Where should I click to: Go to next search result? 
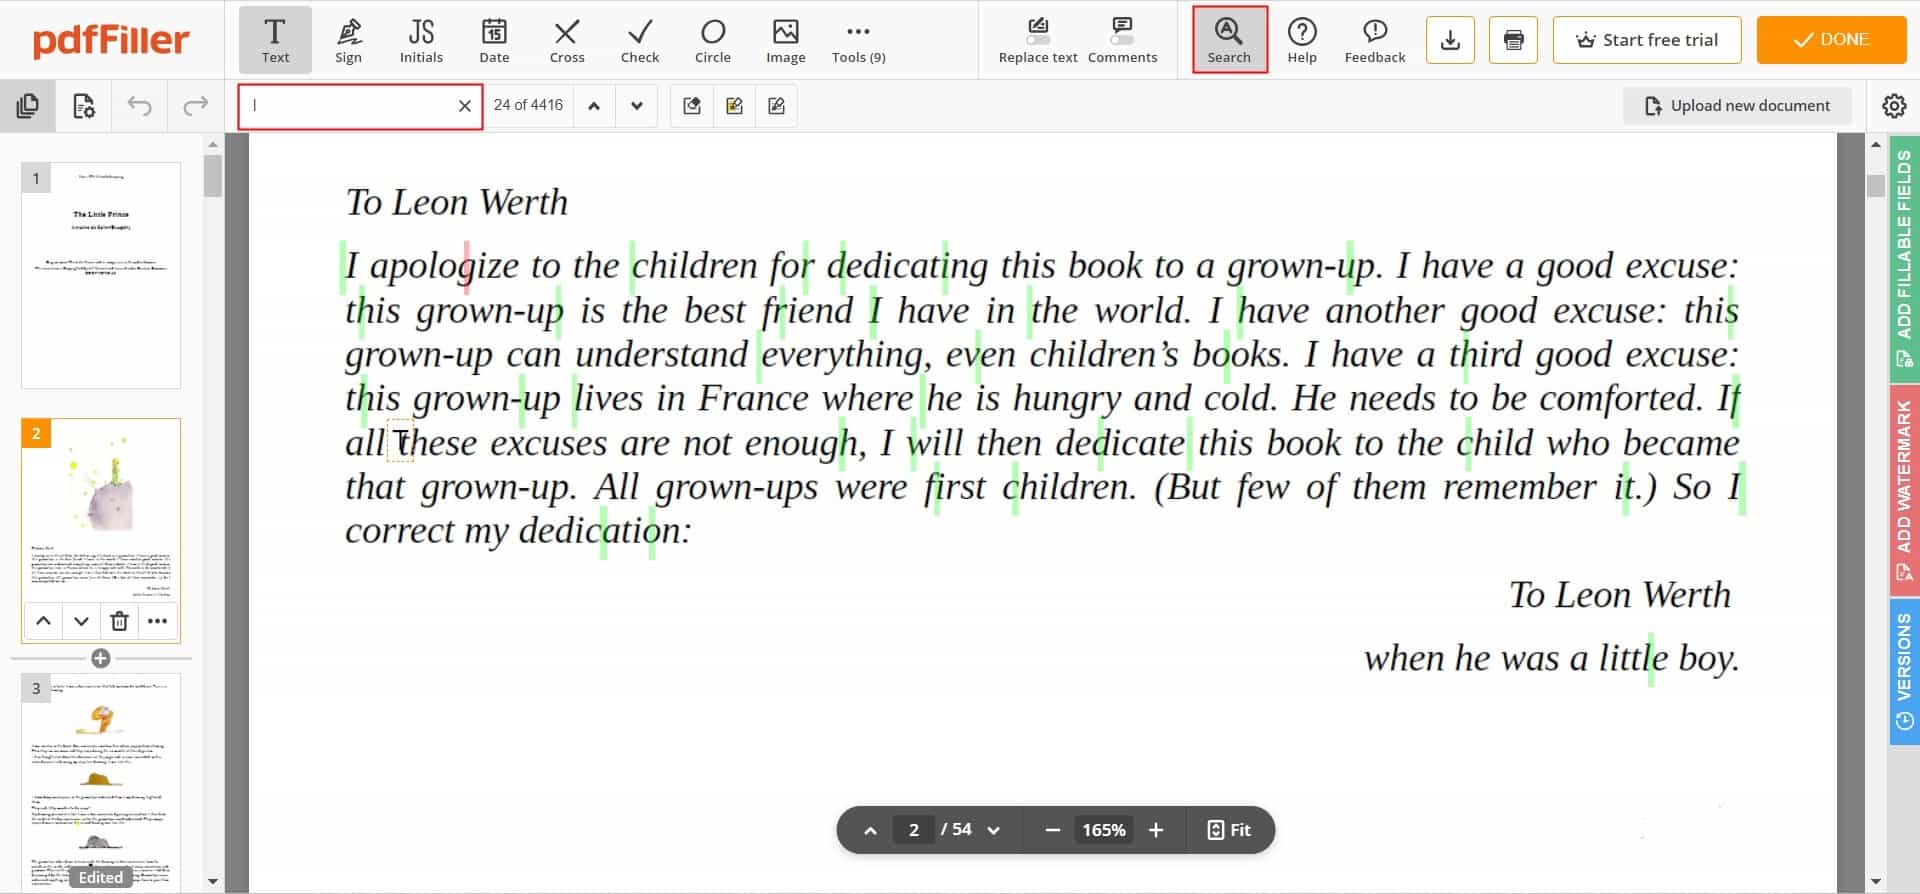tap(637, 106)
